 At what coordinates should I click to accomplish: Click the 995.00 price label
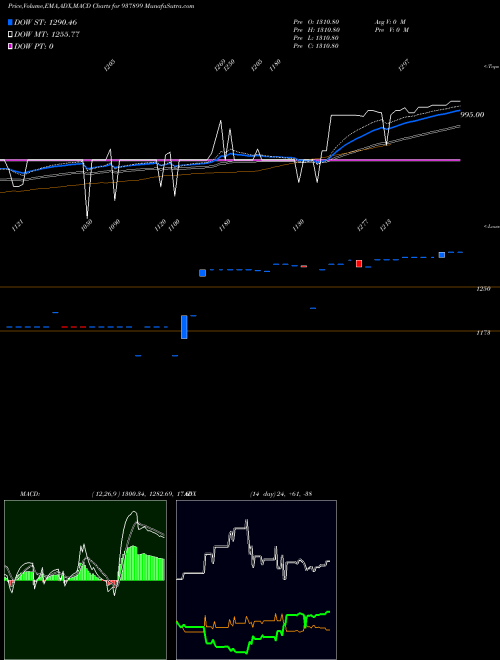pyautogui.click(x=472, y=114)
